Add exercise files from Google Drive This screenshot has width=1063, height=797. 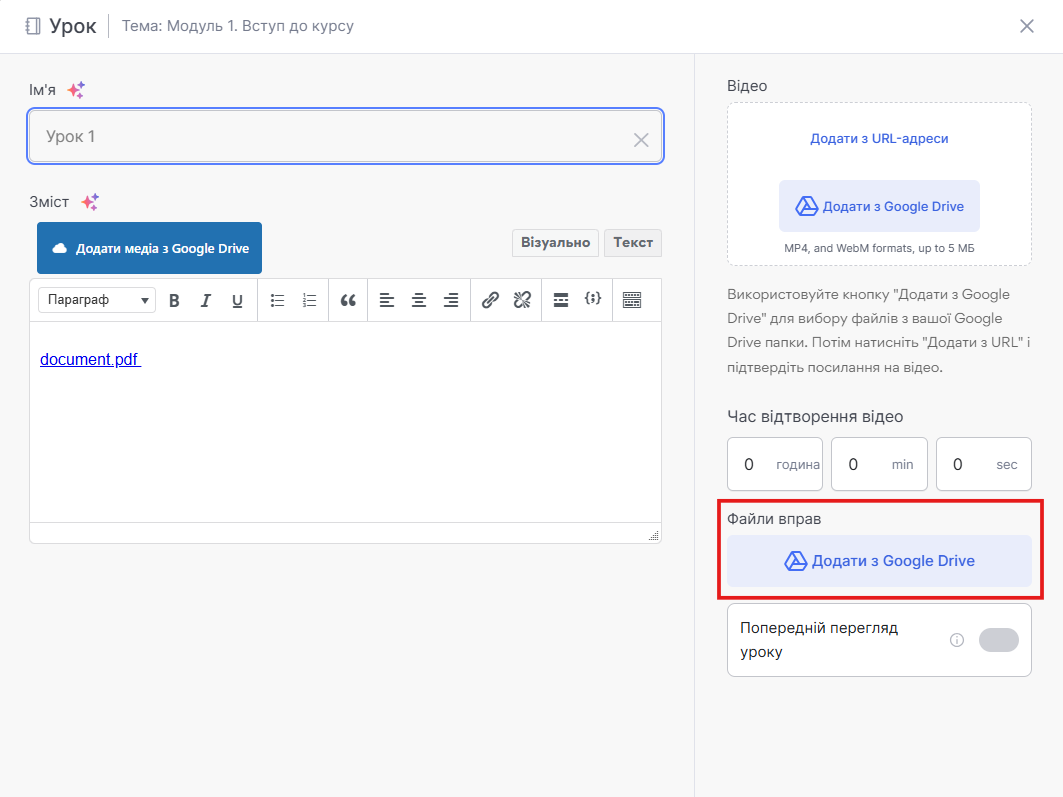tap(879, 561)
